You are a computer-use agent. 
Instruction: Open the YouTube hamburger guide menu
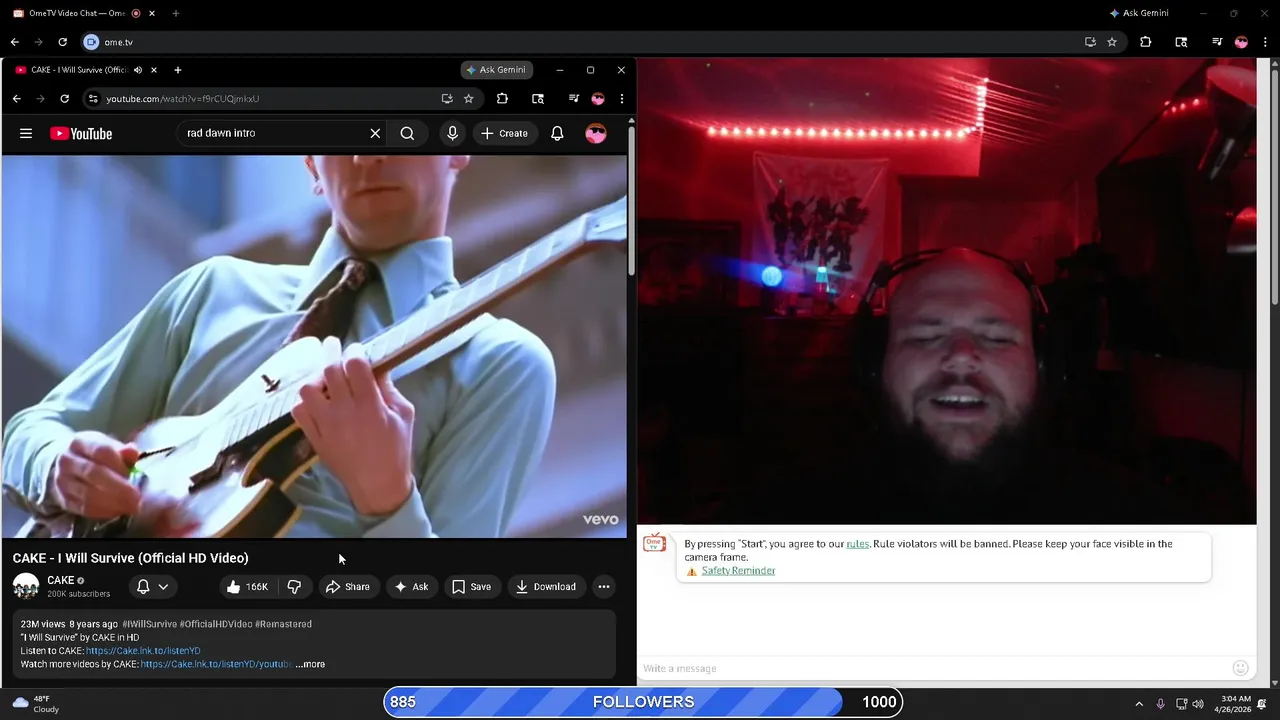tap(26, 133)
